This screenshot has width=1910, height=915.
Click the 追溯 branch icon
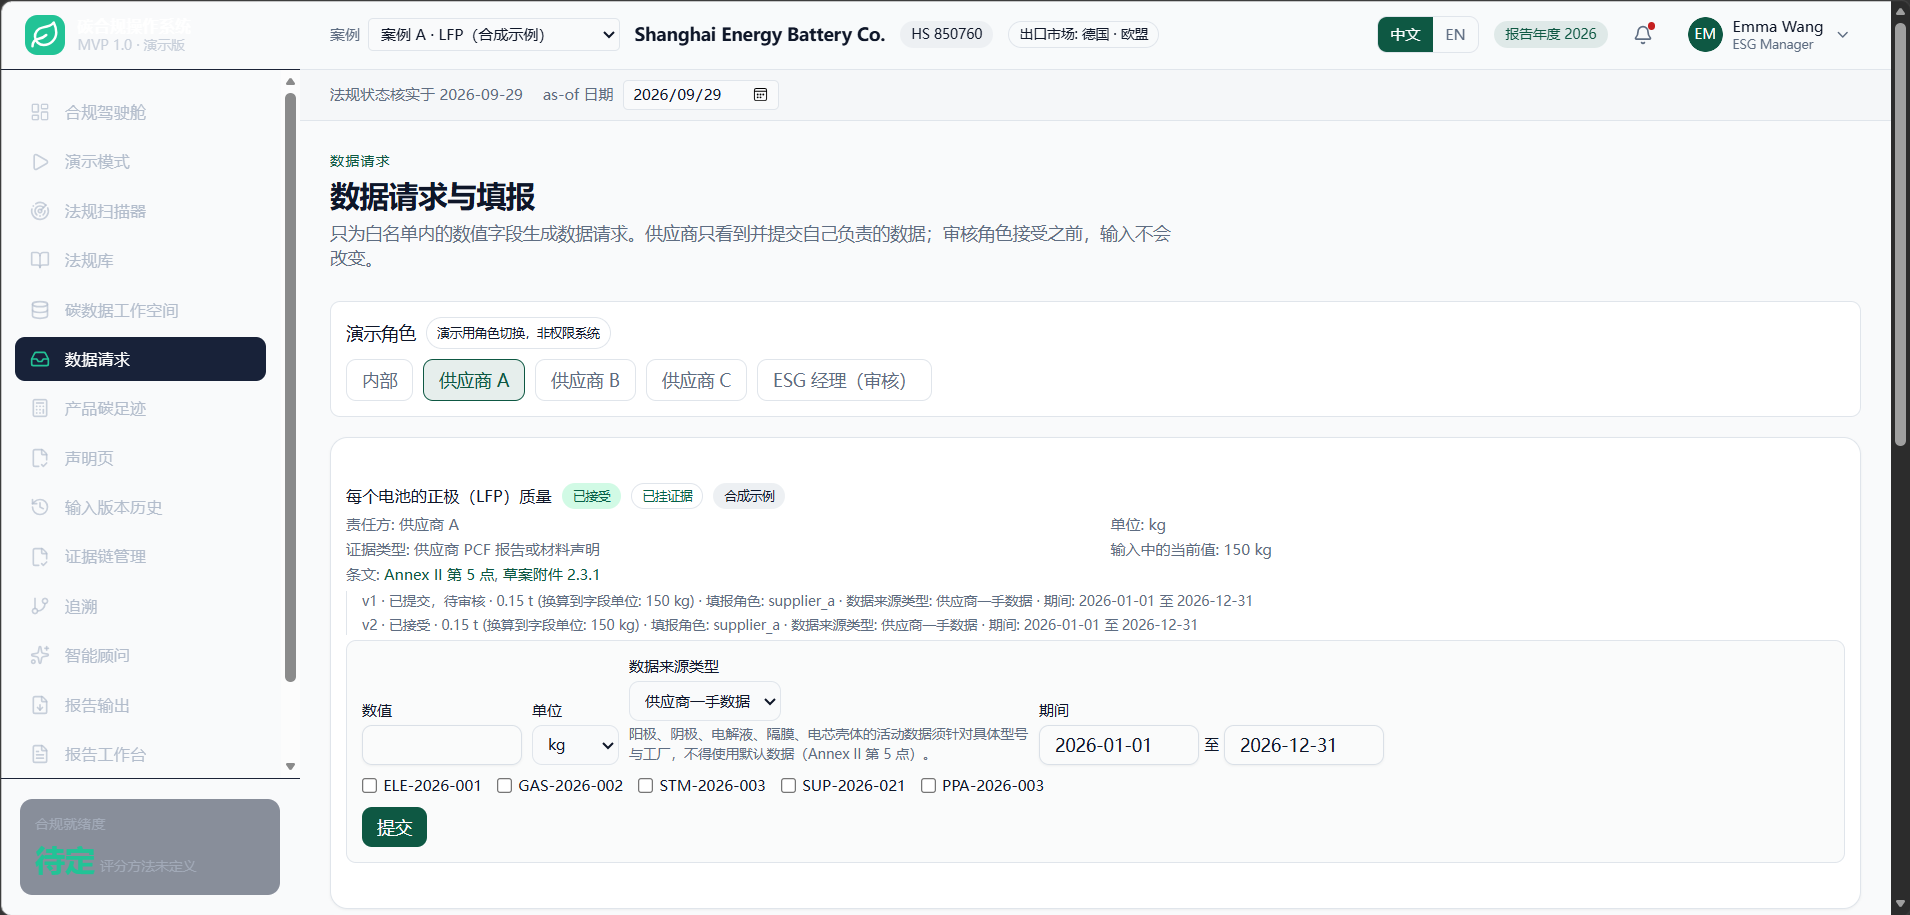click(40, 606)
